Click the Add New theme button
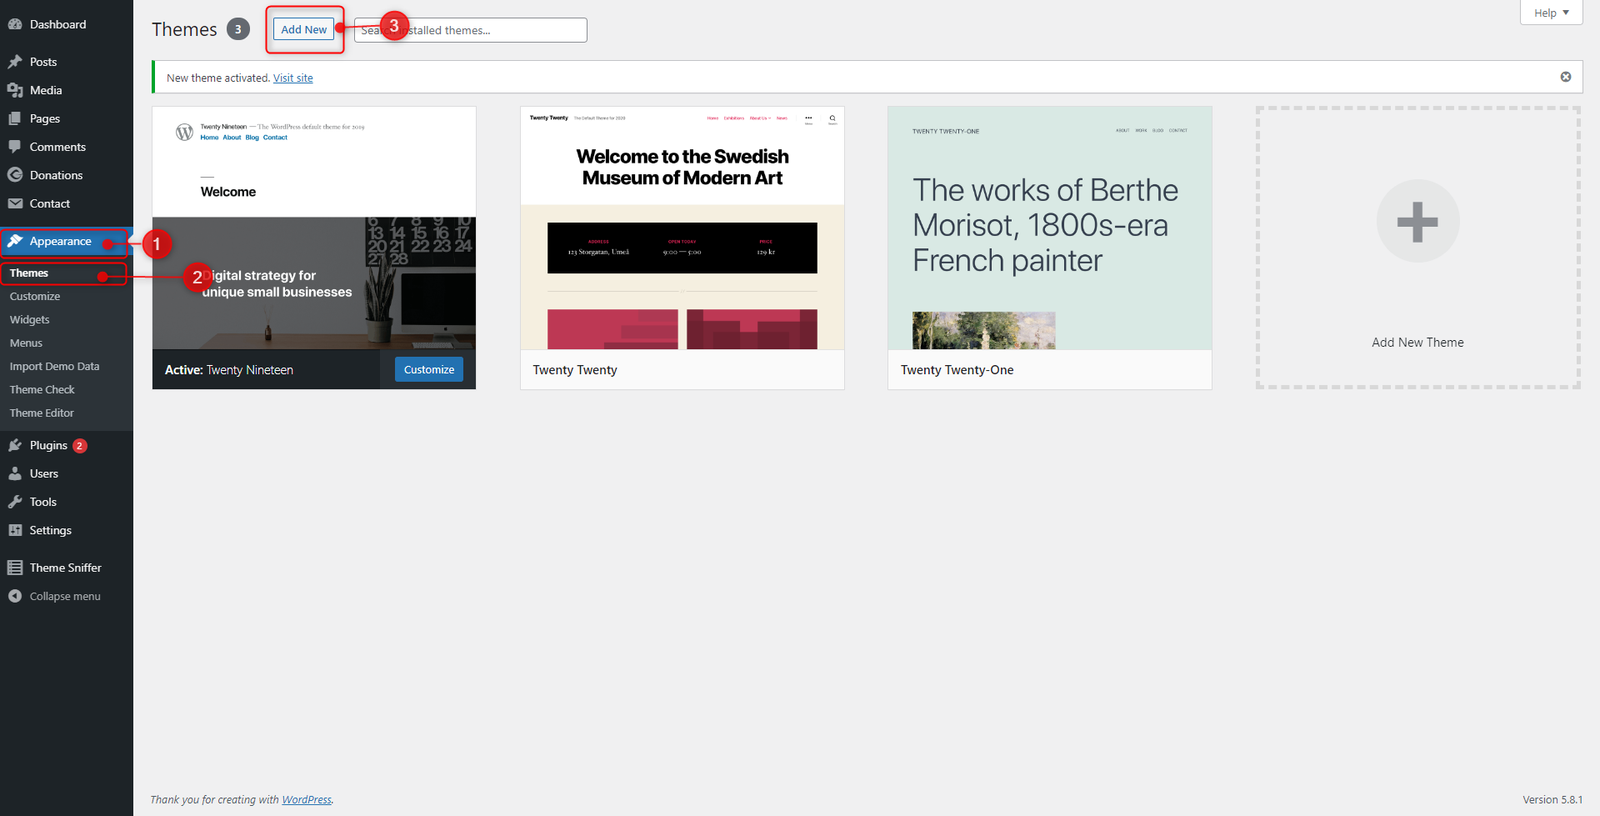1600x816 pixels. (304, 30)
